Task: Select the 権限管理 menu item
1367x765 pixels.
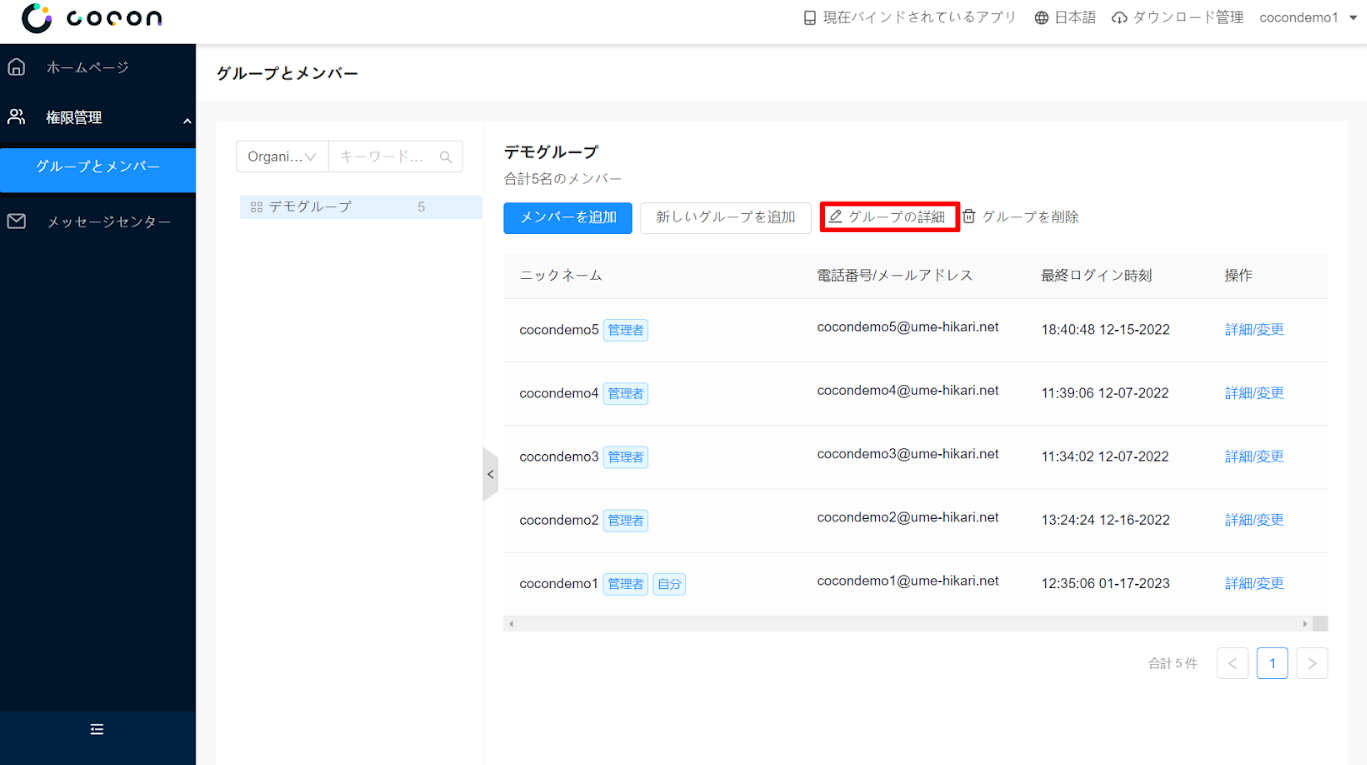Action: tap(74, 118)
